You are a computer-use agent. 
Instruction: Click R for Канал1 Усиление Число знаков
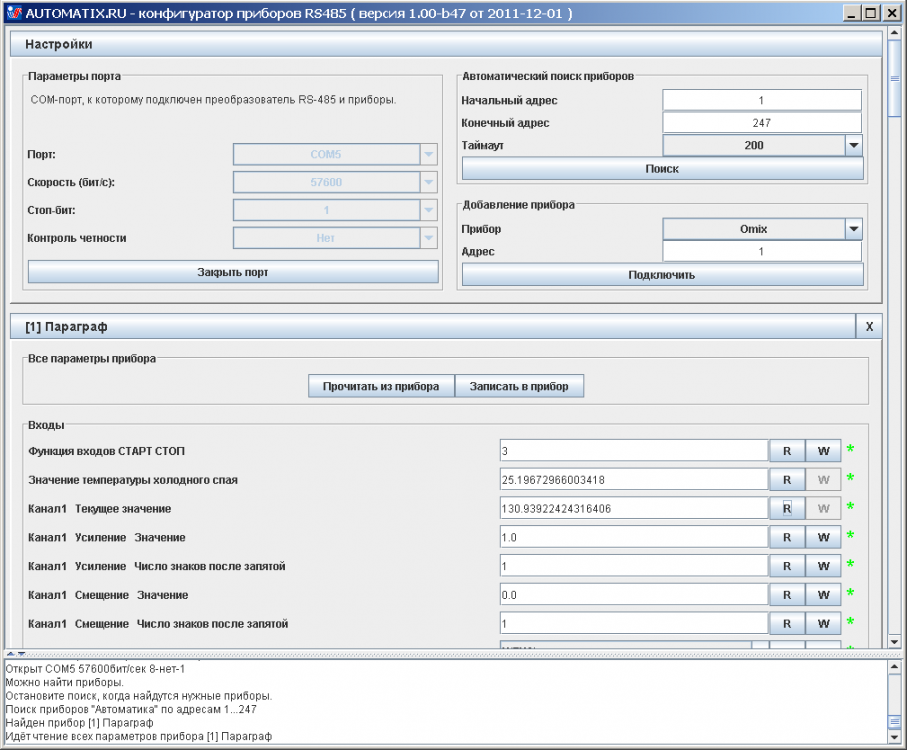(787, 566)
